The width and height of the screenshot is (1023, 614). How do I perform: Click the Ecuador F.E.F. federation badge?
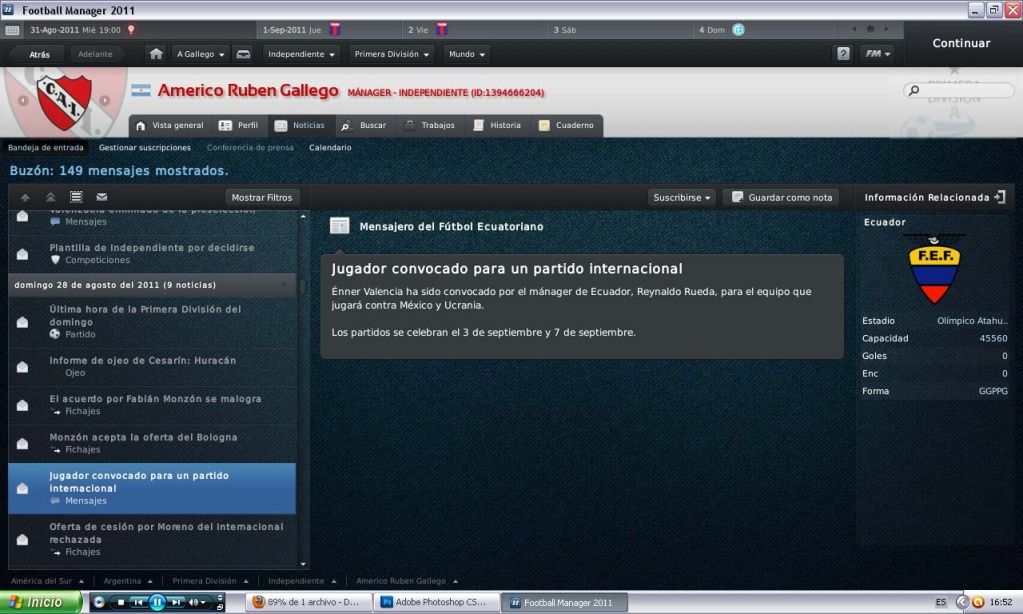pyautogui.click(x=934, y=269)
